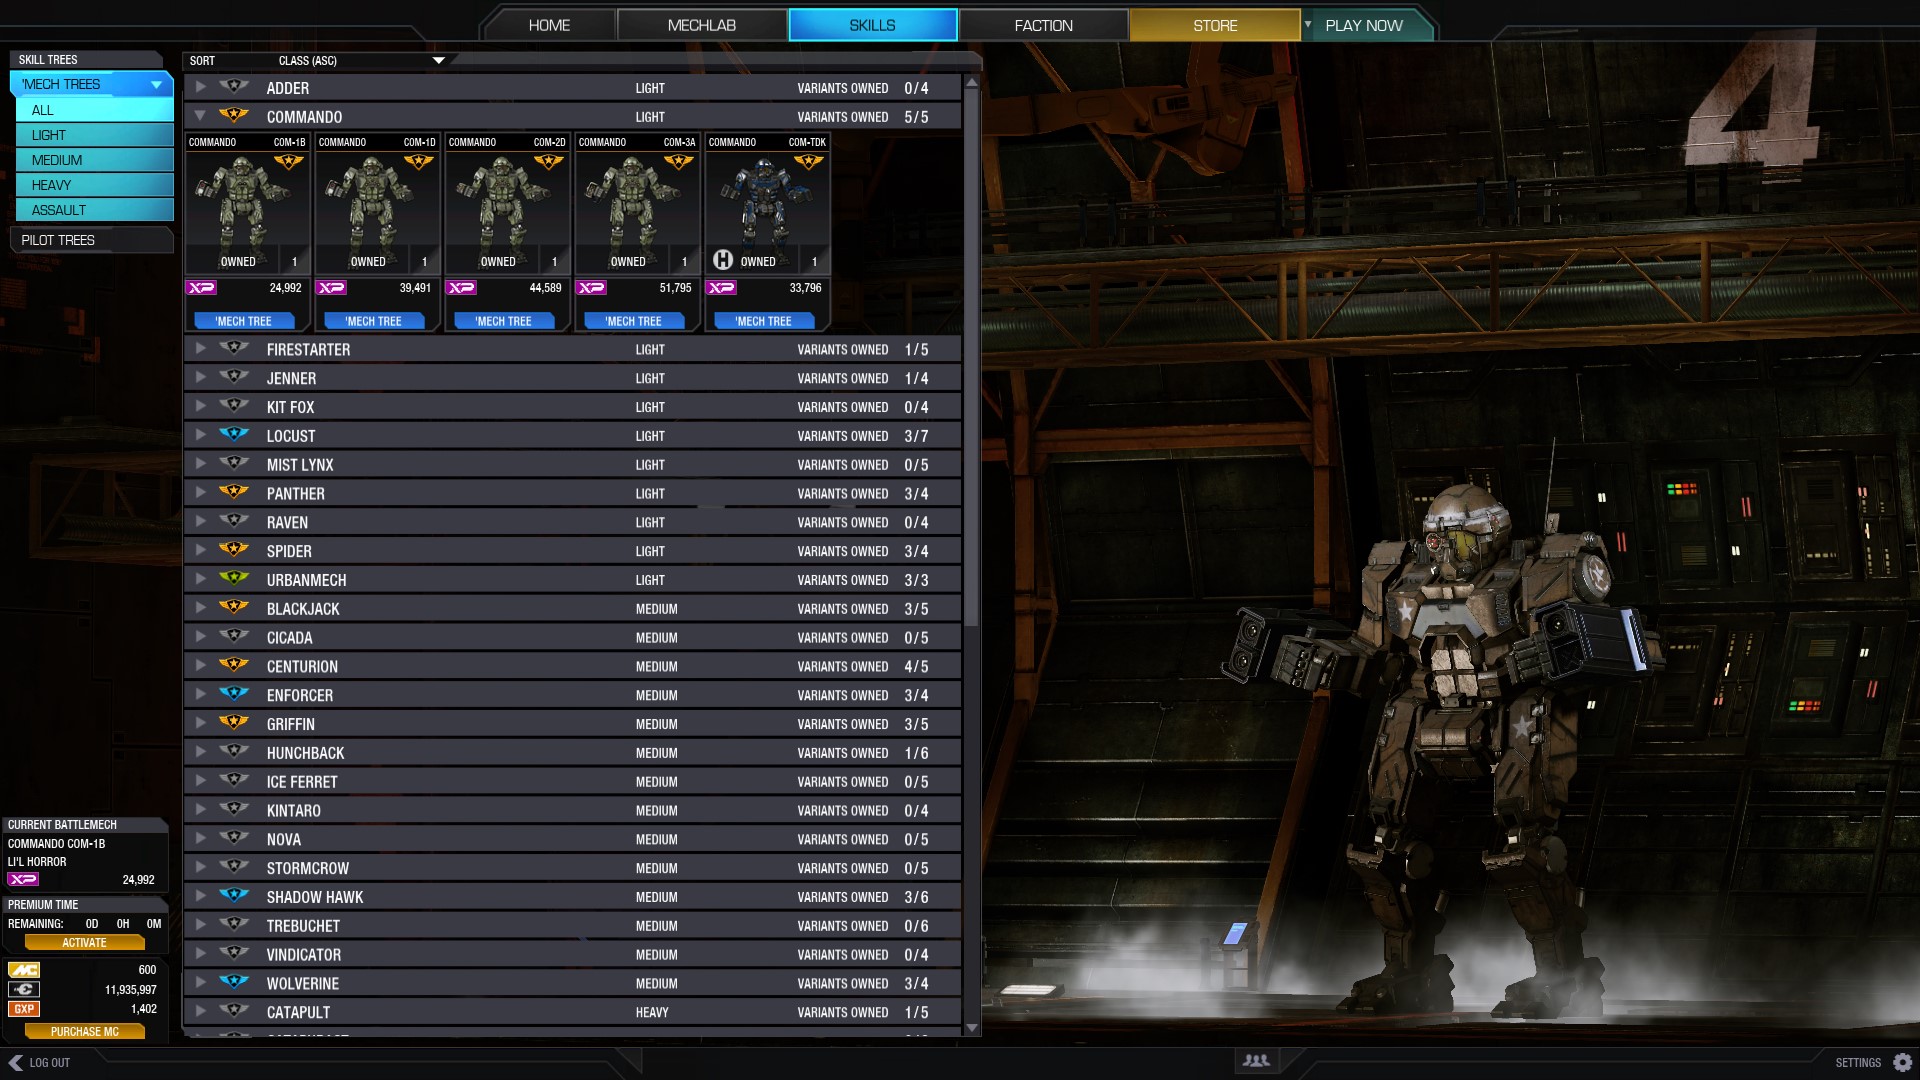Click the XP icon in Current Battlemech panel
1920x1080 pixels.
click(23, 880)
